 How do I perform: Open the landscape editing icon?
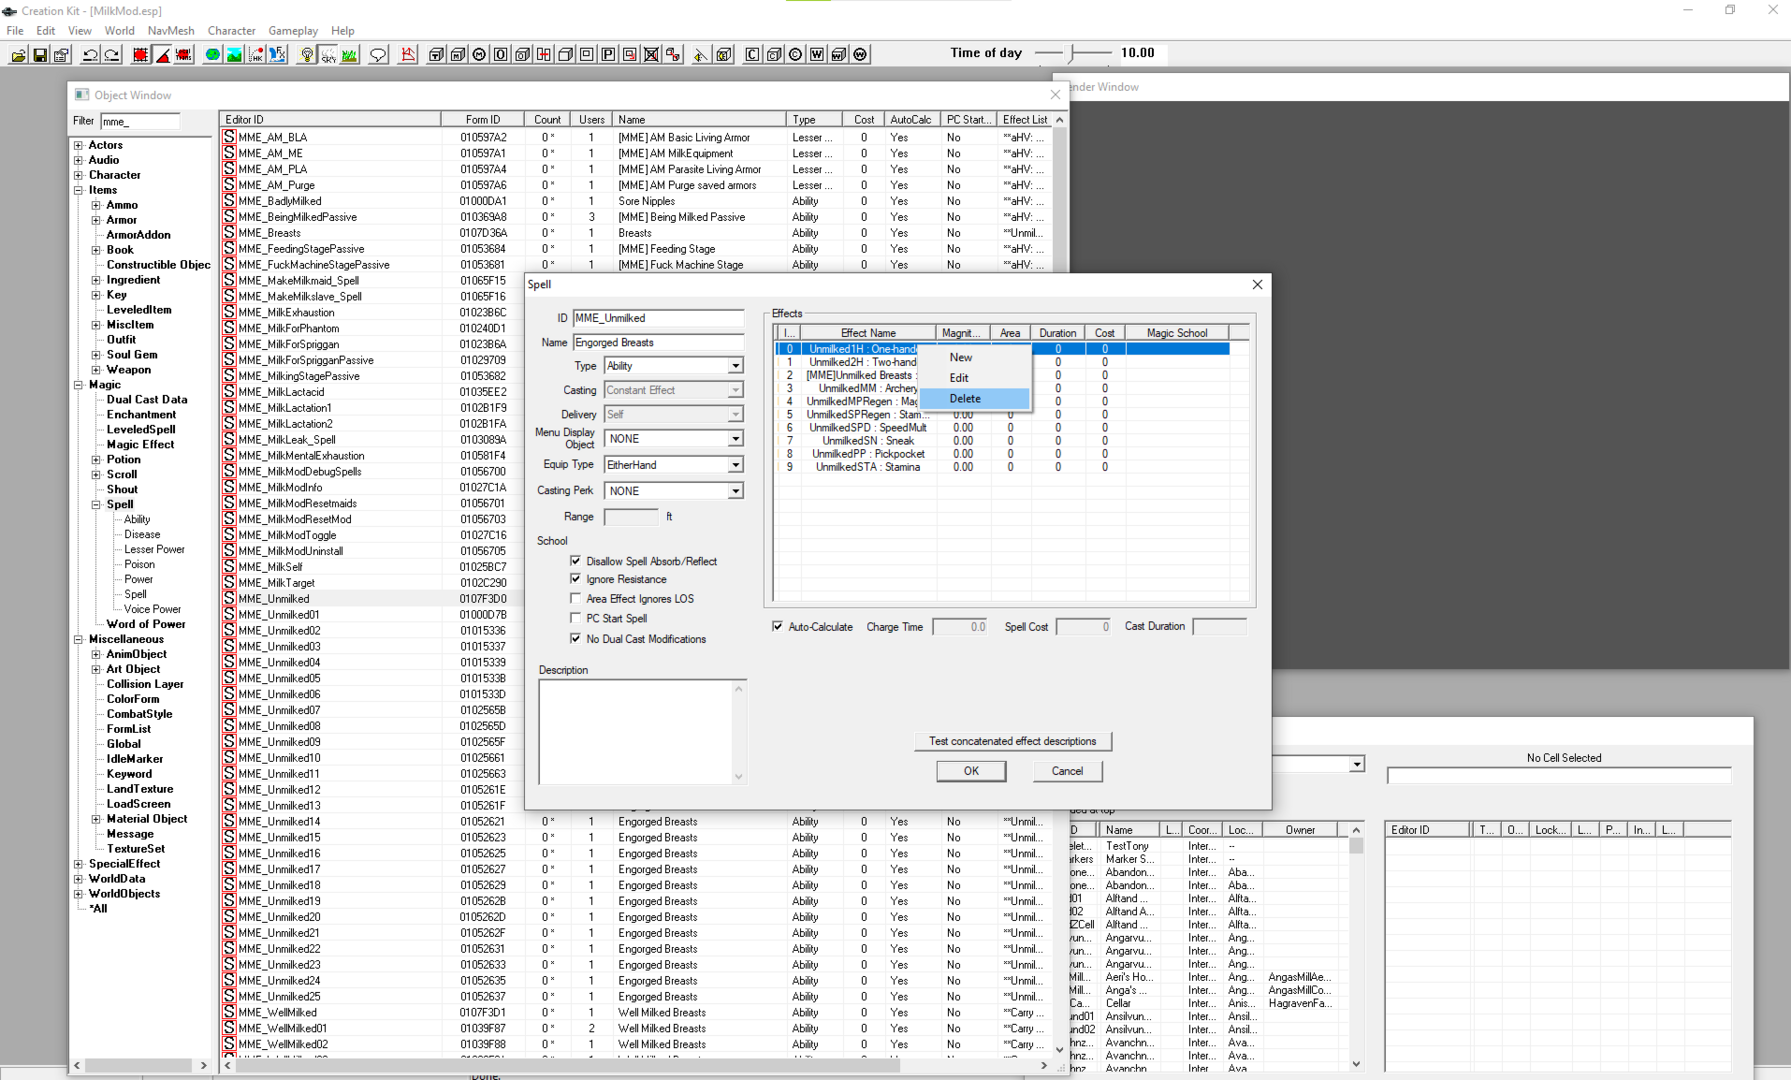pyautogui.click(x=234, y=55)
